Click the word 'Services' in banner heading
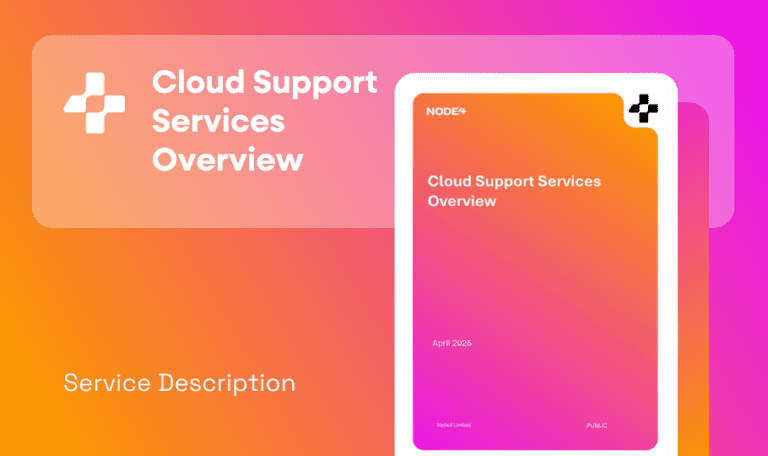Screen dimensions: 768x456 click(218, 121)
